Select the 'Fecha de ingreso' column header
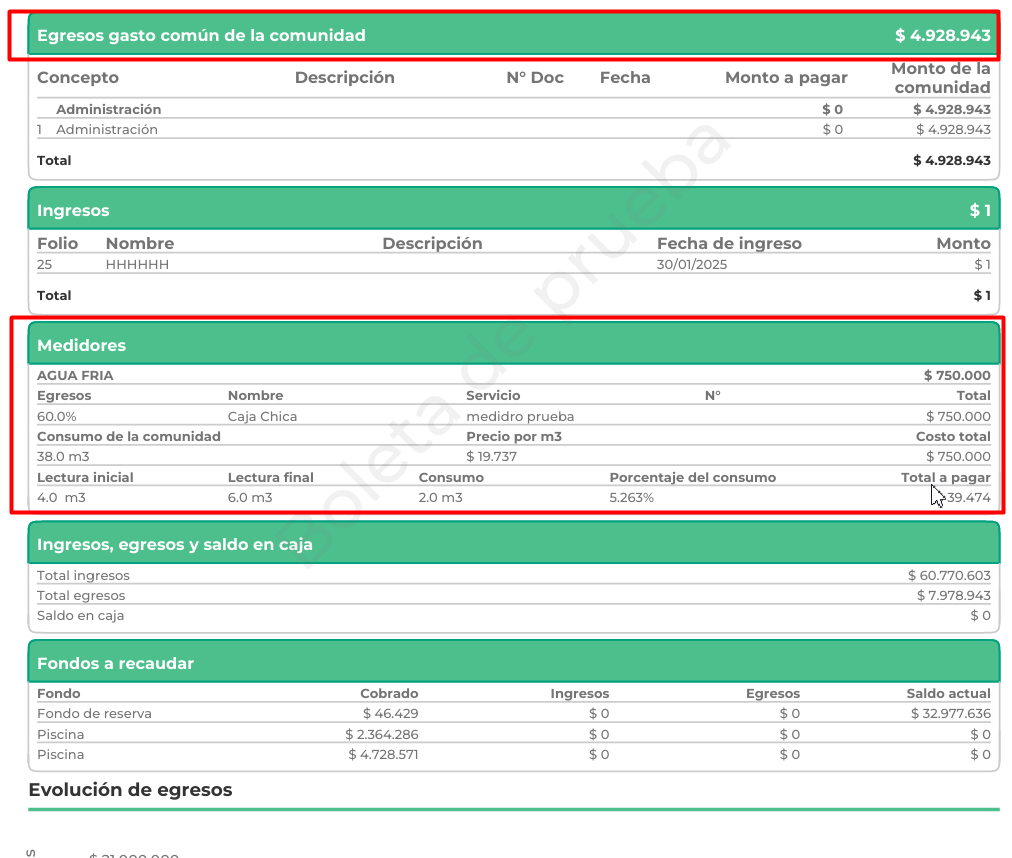Screen dimensions: 1012x858 [x=729, y=243]
